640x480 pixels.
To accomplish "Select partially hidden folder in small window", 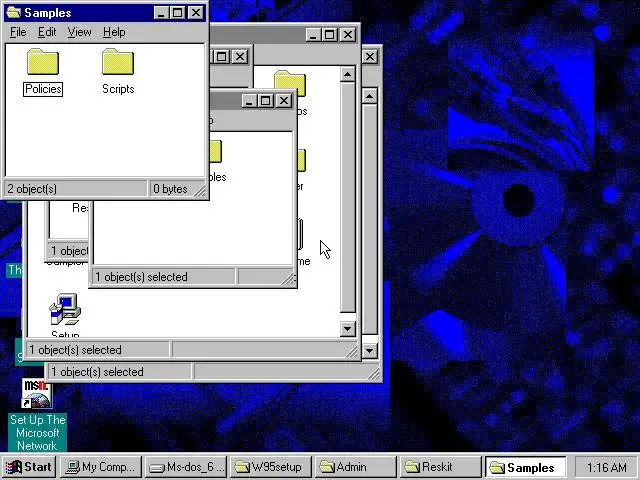I will pos(216,151).
